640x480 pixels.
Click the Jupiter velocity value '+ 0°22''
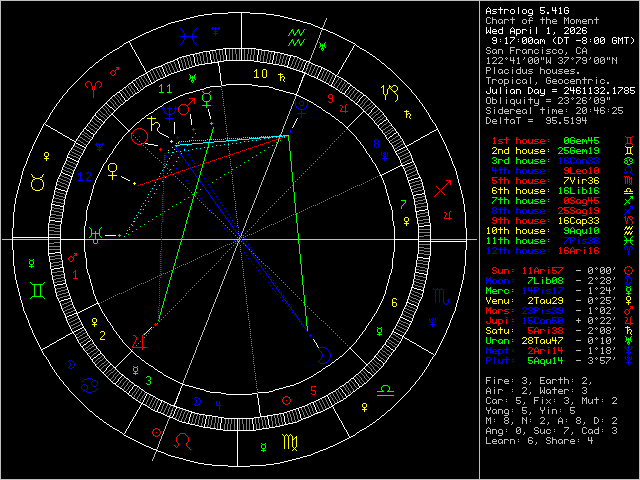(596, 320)
